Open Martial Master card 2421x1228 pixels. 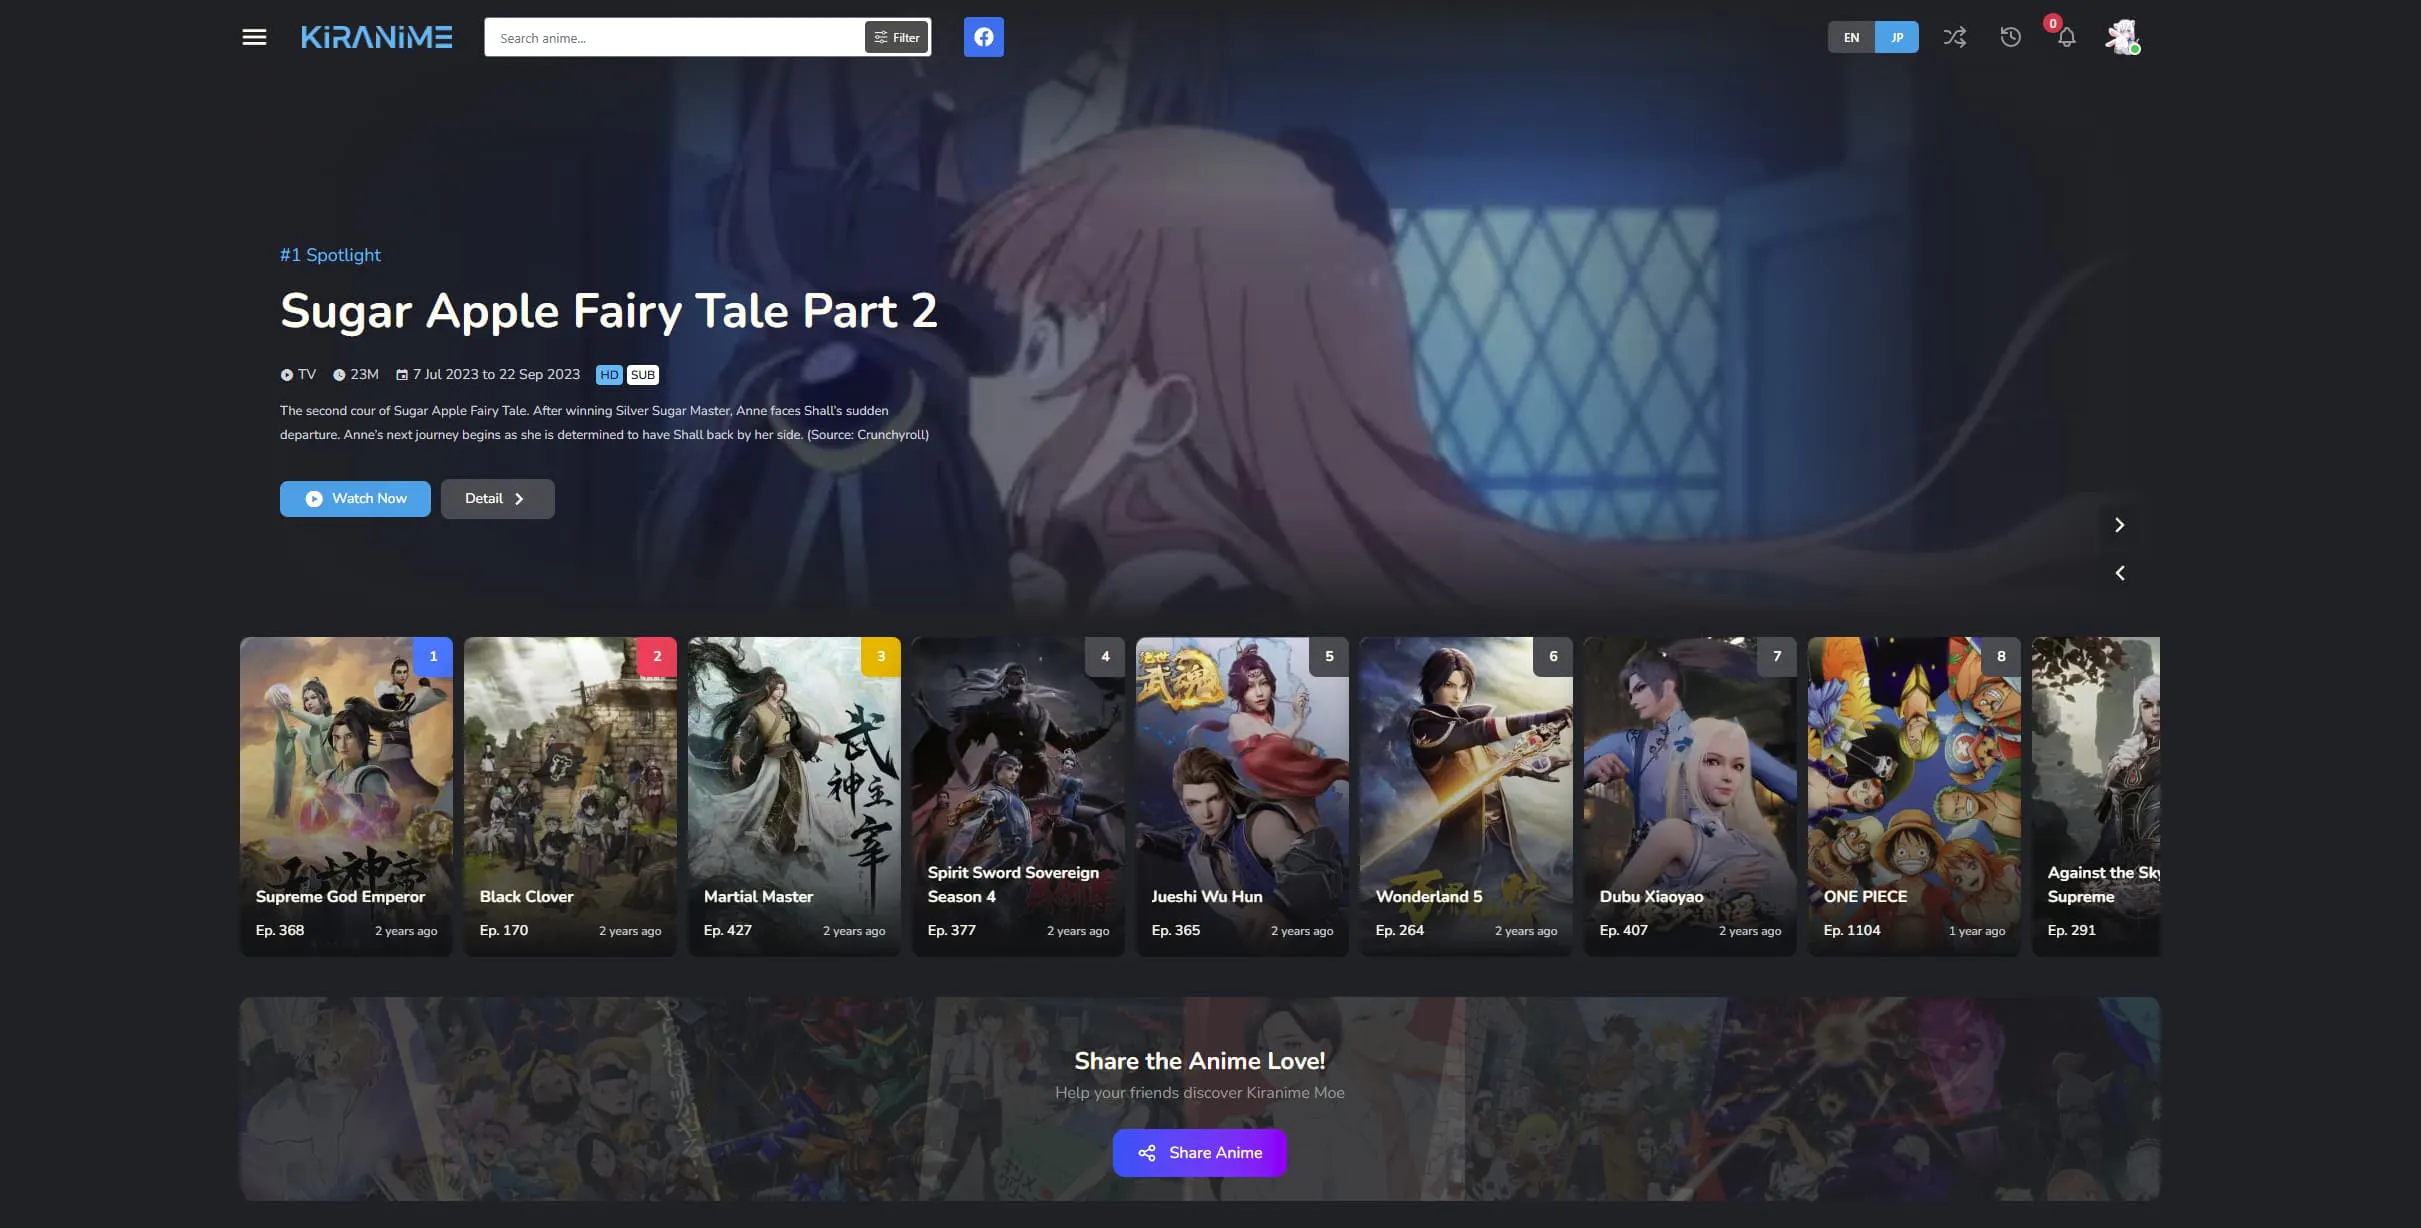point(794,796)
